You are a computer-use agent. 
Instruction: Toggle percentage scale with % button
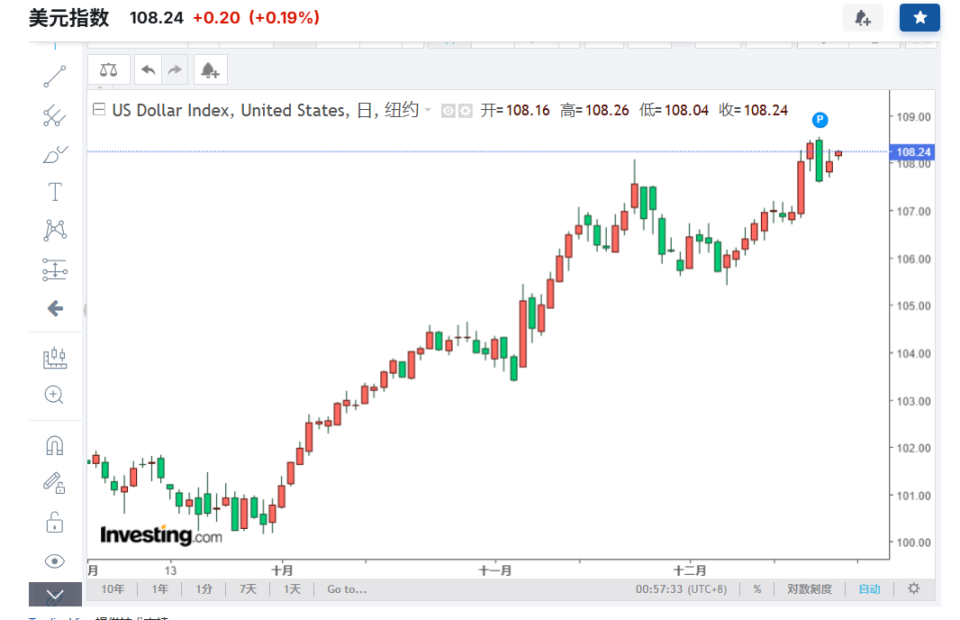(x=757, y=589)
